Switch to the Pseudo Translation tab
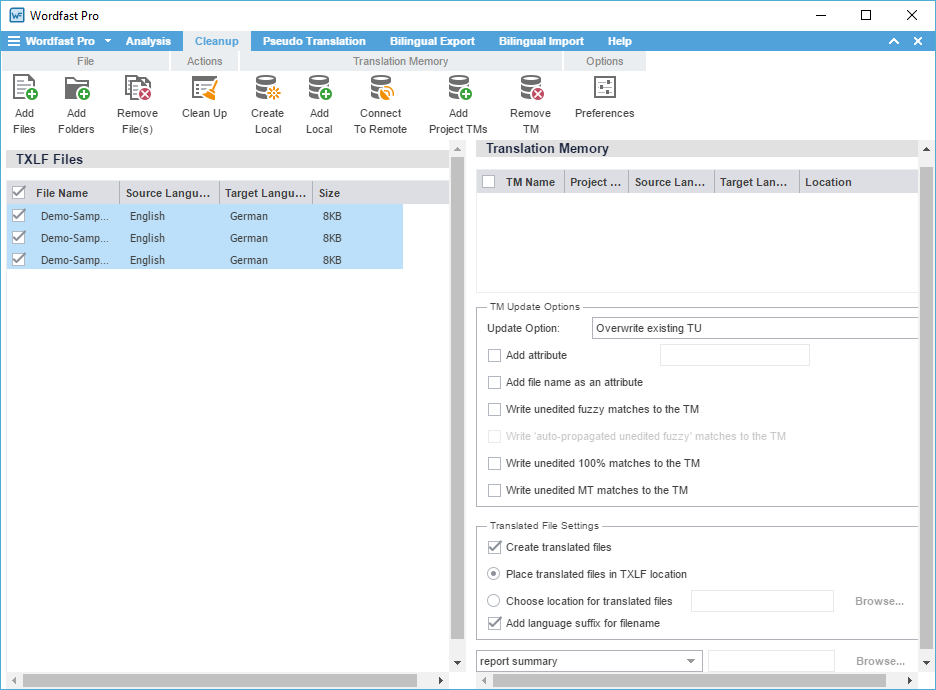This screenshot has width=936, height=690. [x=314, y=41]
